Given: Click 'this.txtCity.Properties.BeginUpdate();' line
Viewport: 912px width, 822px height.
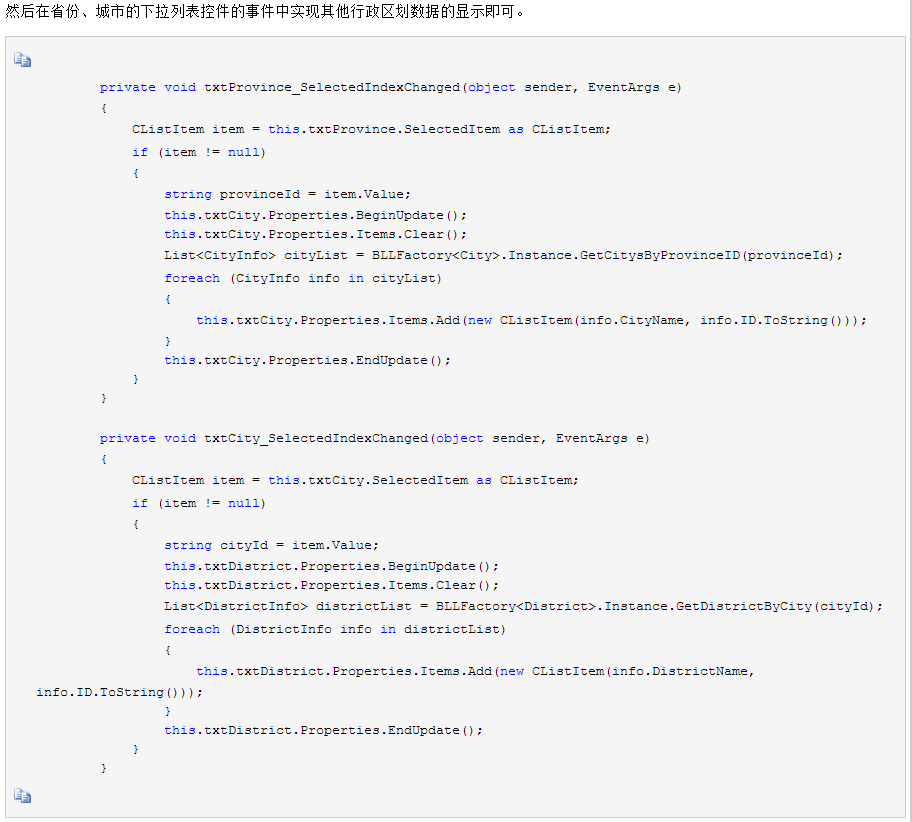Looking at the screenshot, I should (315, 215).
